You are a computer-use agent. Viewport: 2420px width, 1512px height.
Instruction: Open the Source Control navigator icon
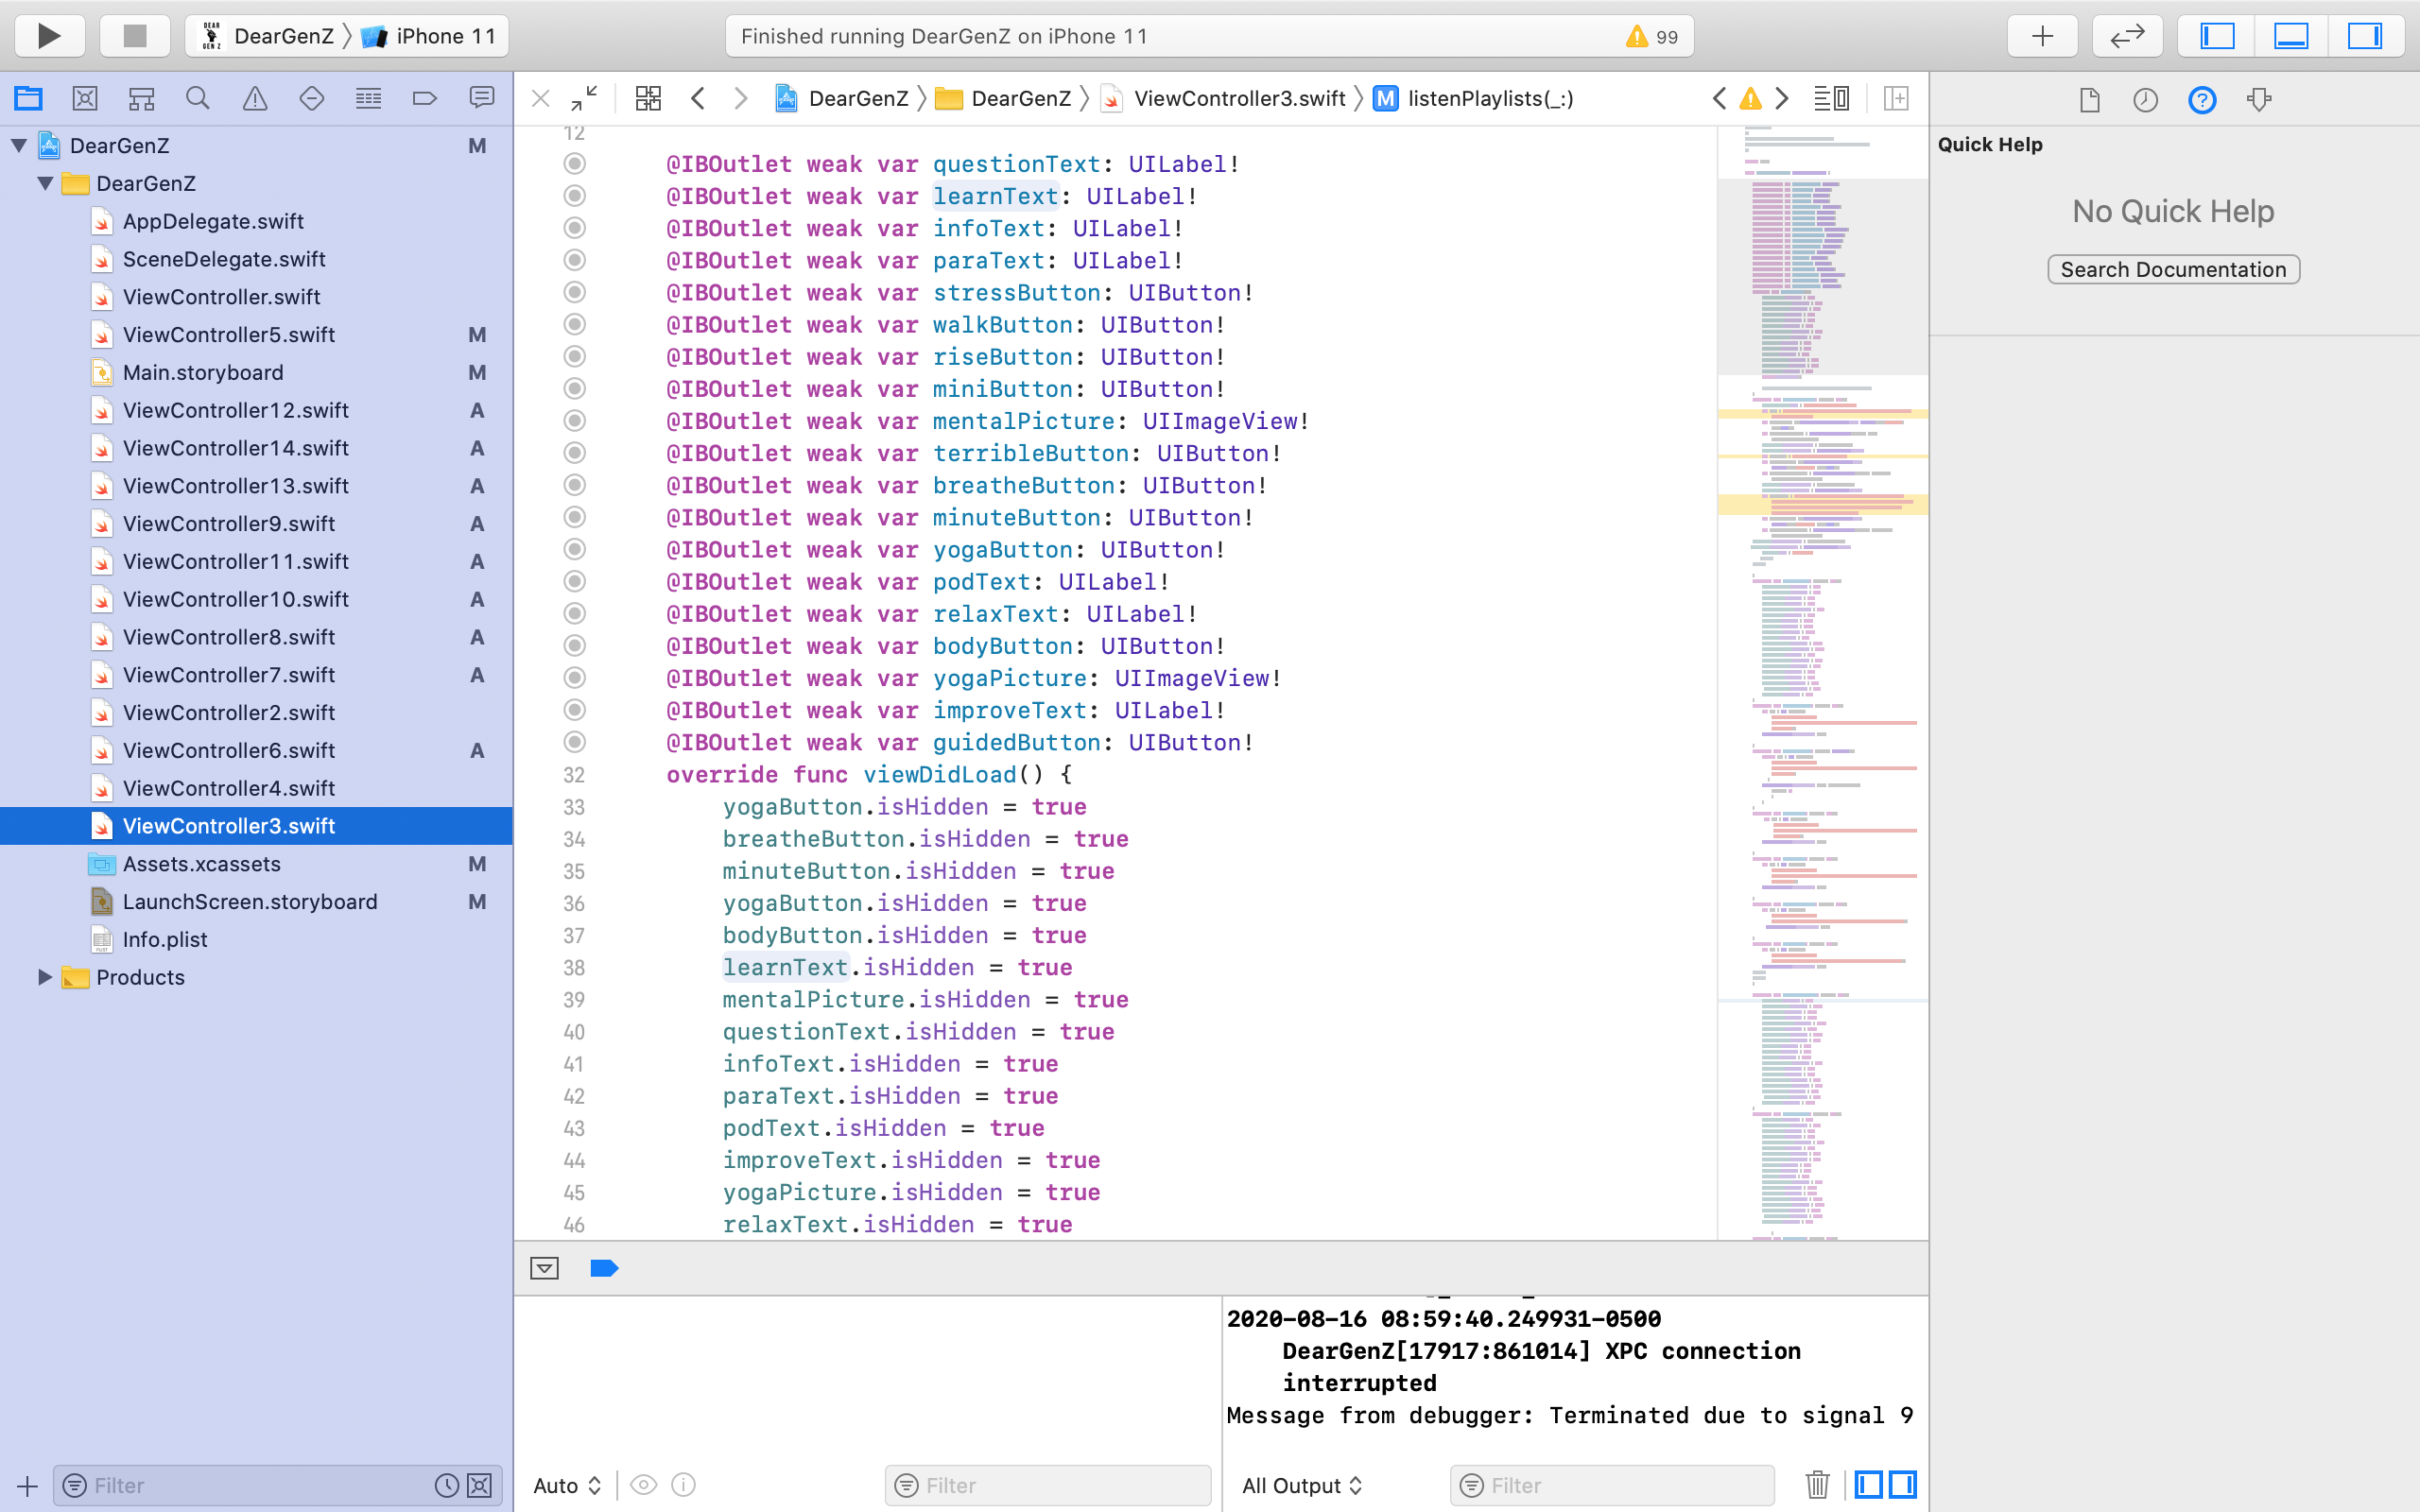point(85,98)
